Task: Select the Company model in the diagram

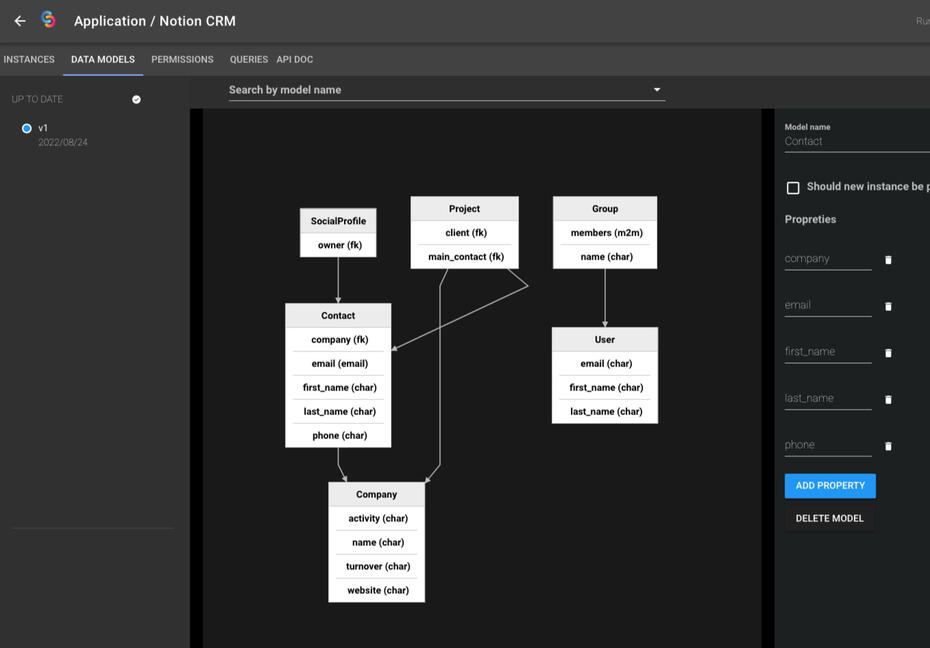Action: click(376, 494)
